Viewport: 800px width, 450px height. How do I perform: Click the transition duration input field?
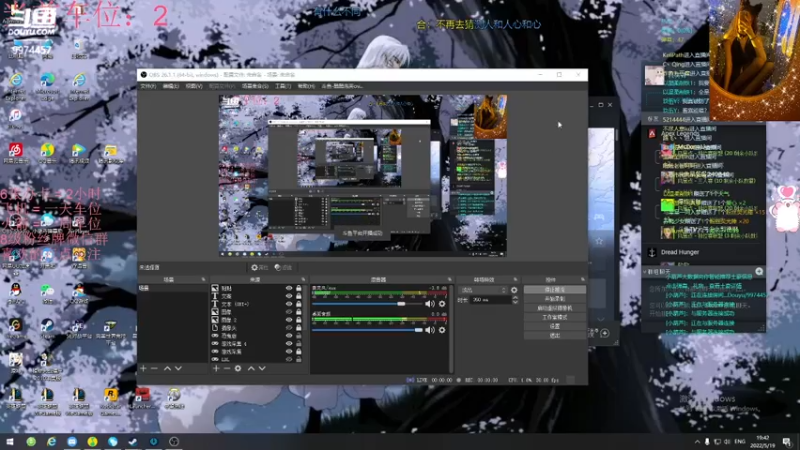tap(490, 300)
